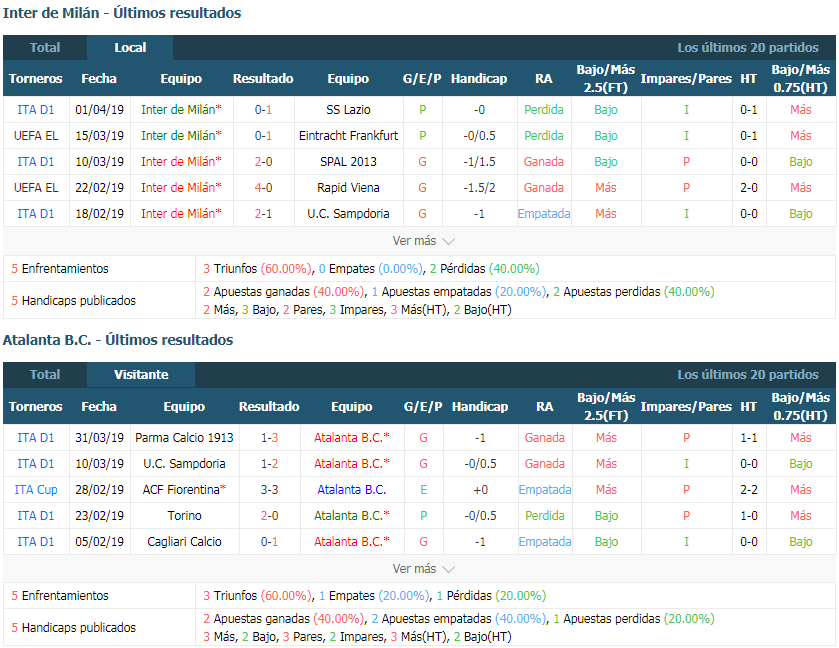Click the Resultado column header in Inter table
The image size is (839, 648).
click(x=263, y=79)
